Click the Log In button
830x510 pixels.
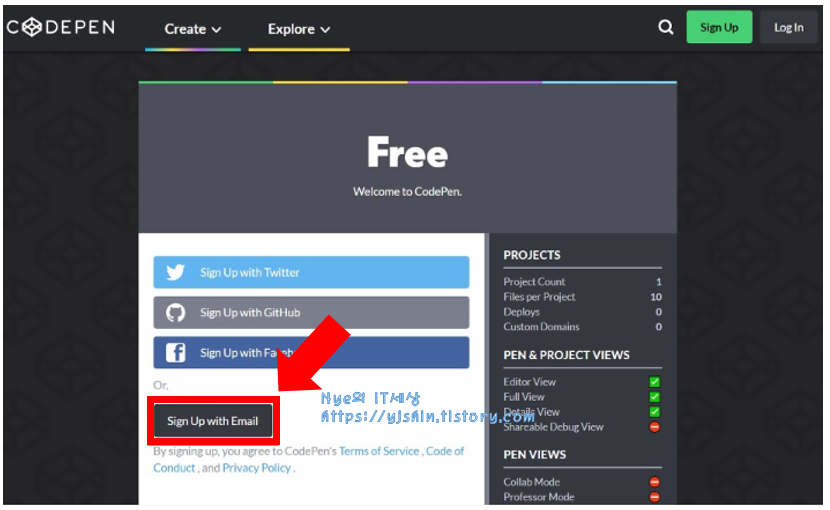coord(788,27)
